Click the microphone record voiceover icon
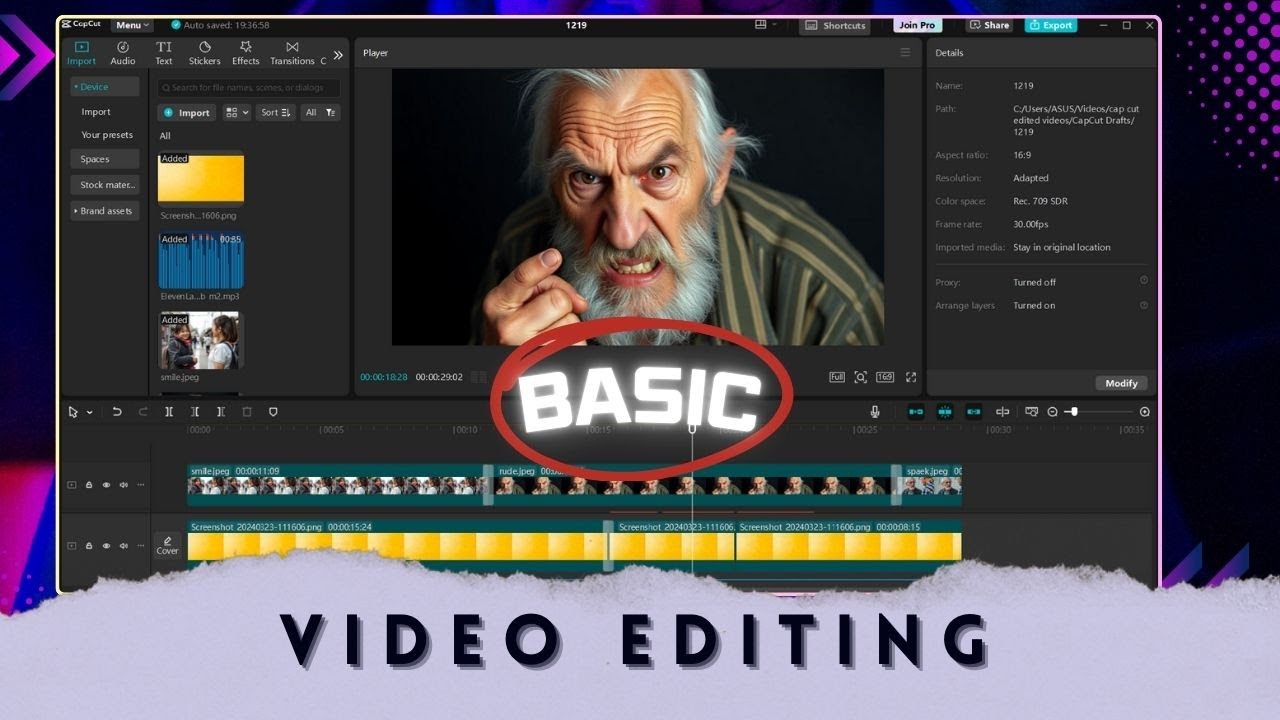The image size is (1280, 720). (875, 412)
